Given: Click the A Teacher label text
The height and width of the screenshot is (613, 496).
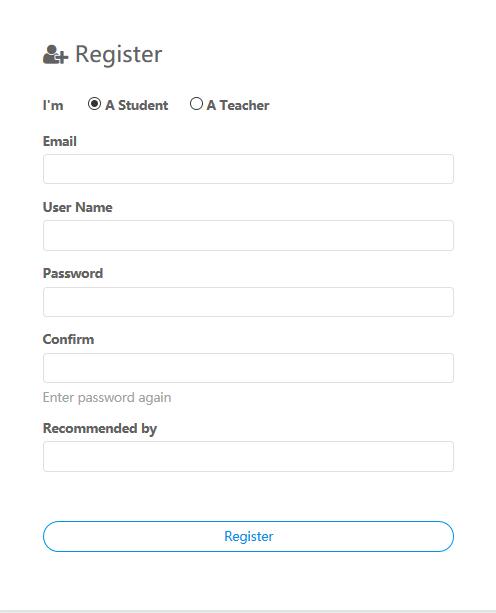Looking at the screenshot, I should point(238,105).
